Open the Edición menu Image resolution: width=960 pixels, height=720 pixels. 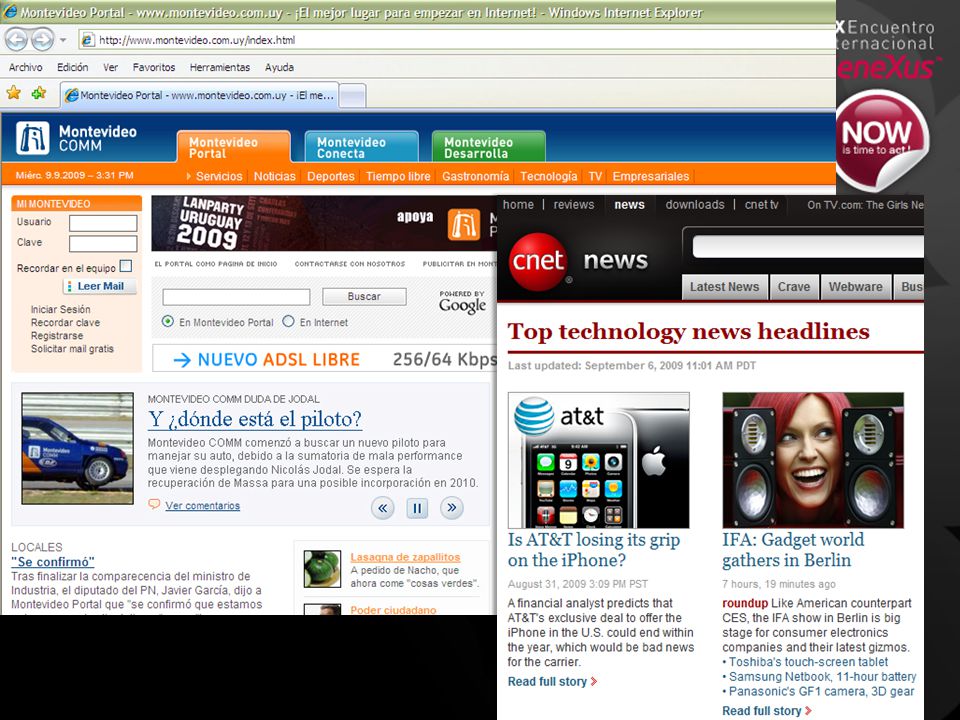72,67
